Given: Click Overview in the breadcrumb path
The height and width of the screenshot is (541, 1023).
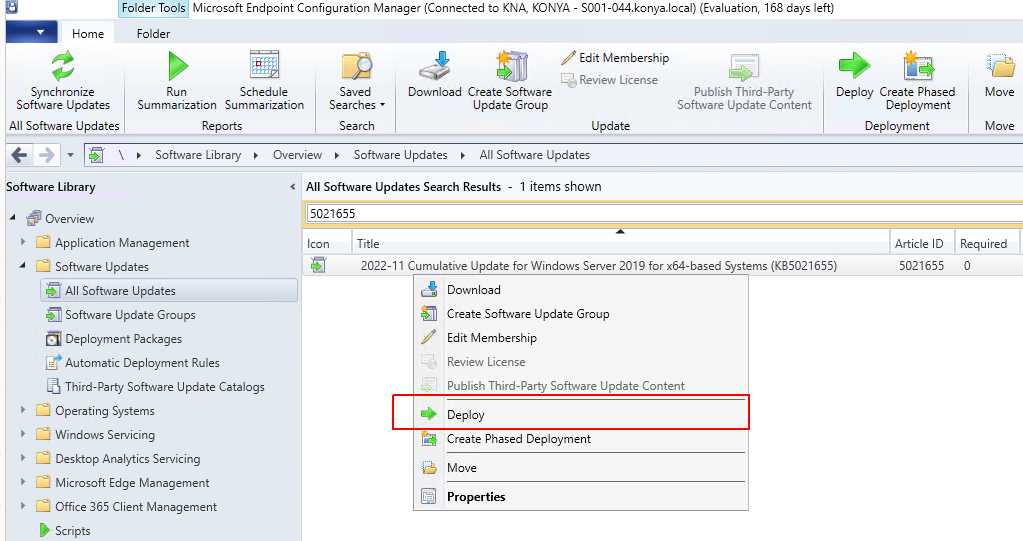Looking at the screenshot, I should point(298,155).
